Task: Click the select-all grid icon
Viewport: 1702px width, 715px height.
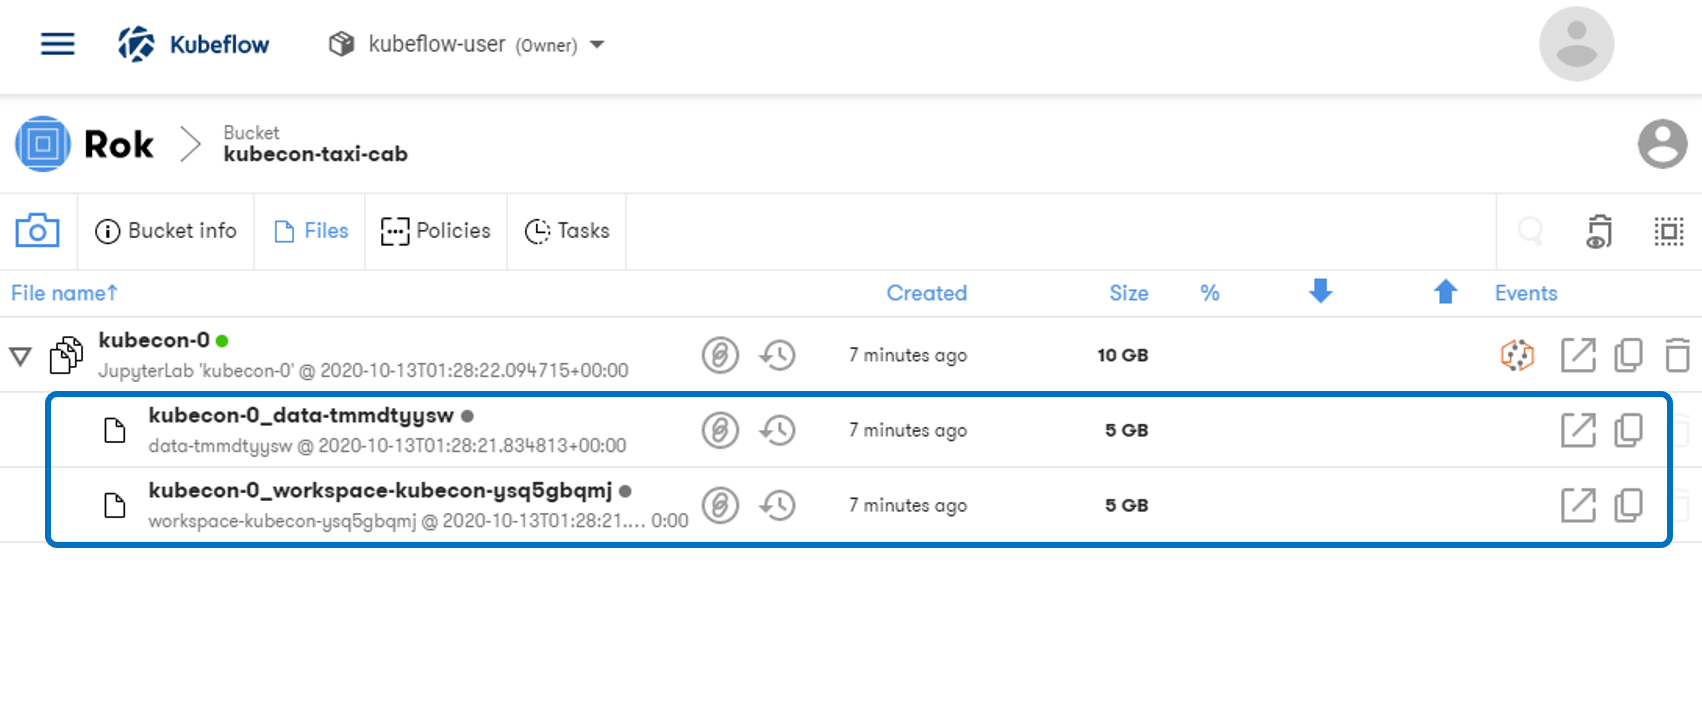Action: point(1668,231)
